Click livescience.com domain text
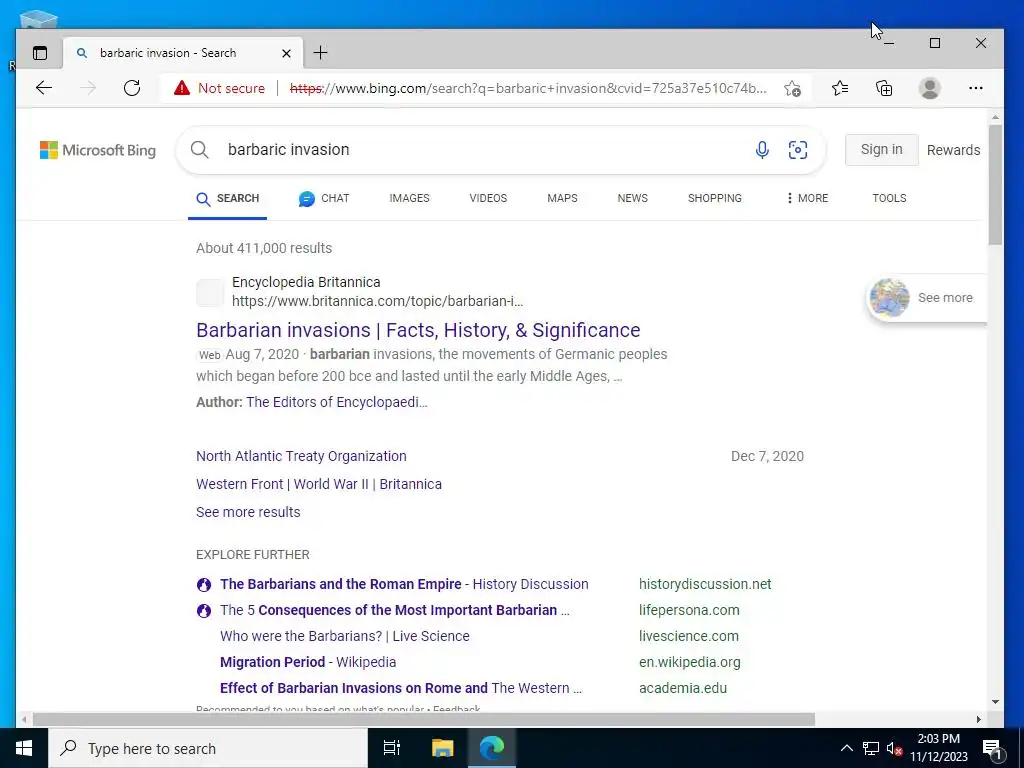The width and height of the screenshot is (1024, 768). tap(688, 636)
